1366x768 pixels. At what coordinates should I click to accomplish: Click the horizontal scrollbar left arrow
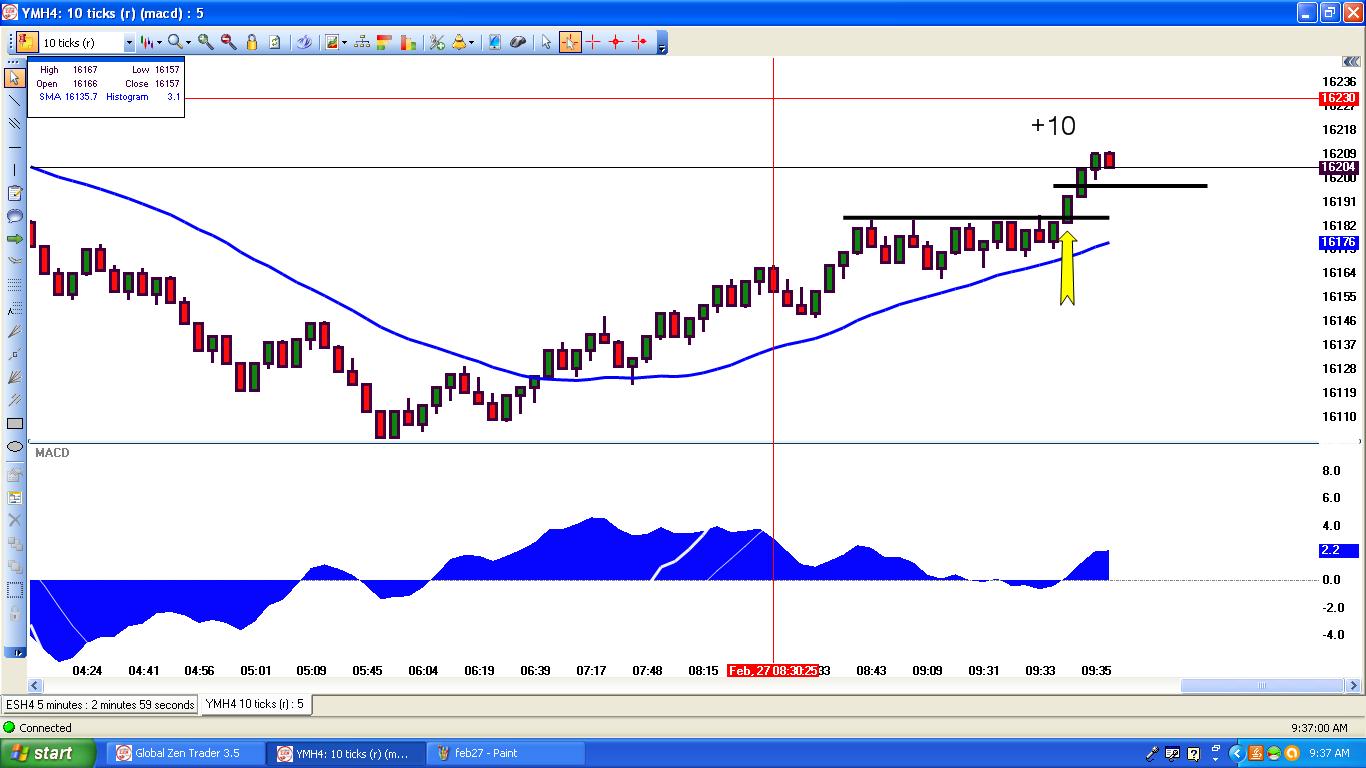(35, 686)
